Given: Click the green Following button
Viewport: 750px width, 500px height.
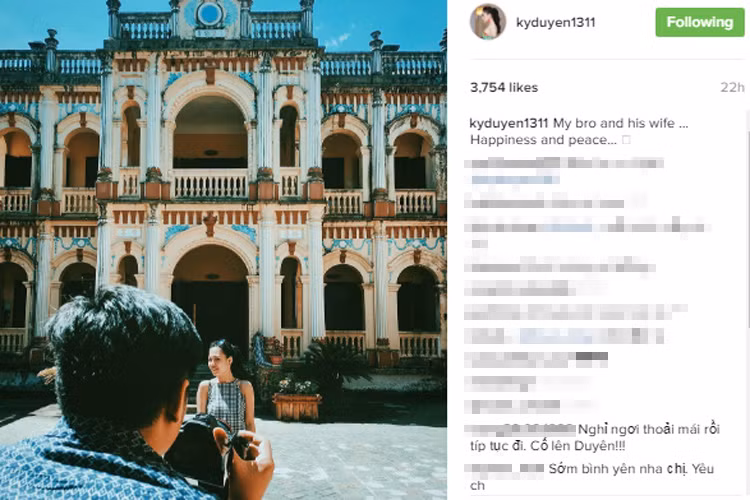Looking at the screenshot, I should 700,22.
